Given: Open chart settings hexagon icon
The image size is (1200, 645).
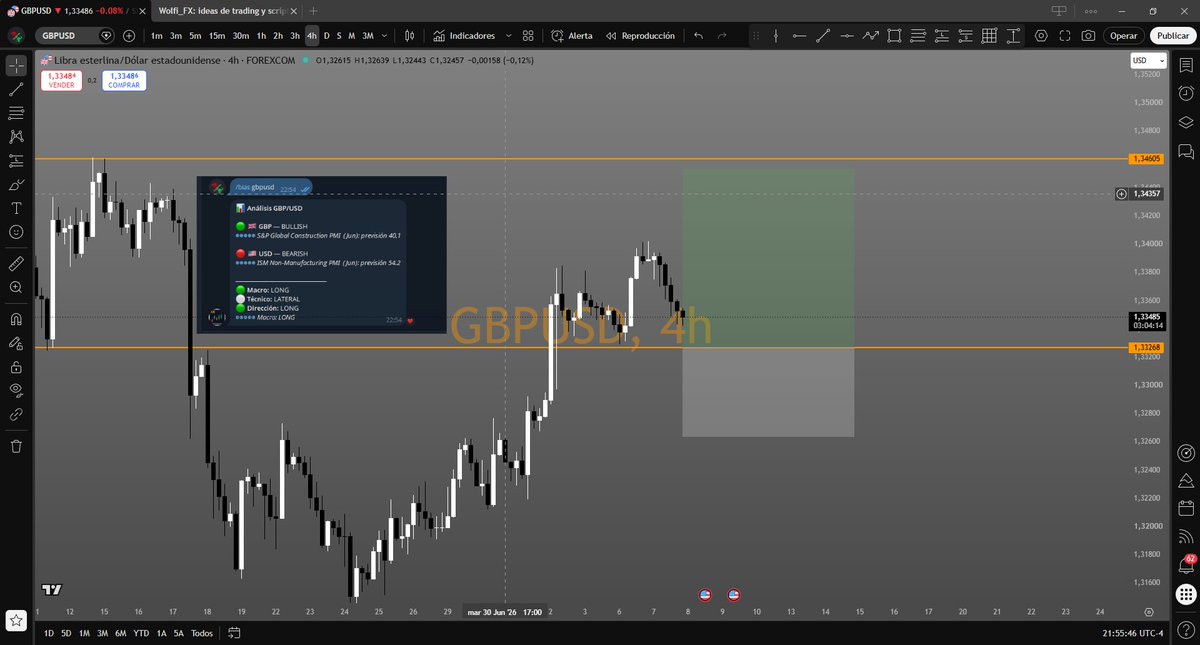Looking at the screenshot, I should [1041, 35].
